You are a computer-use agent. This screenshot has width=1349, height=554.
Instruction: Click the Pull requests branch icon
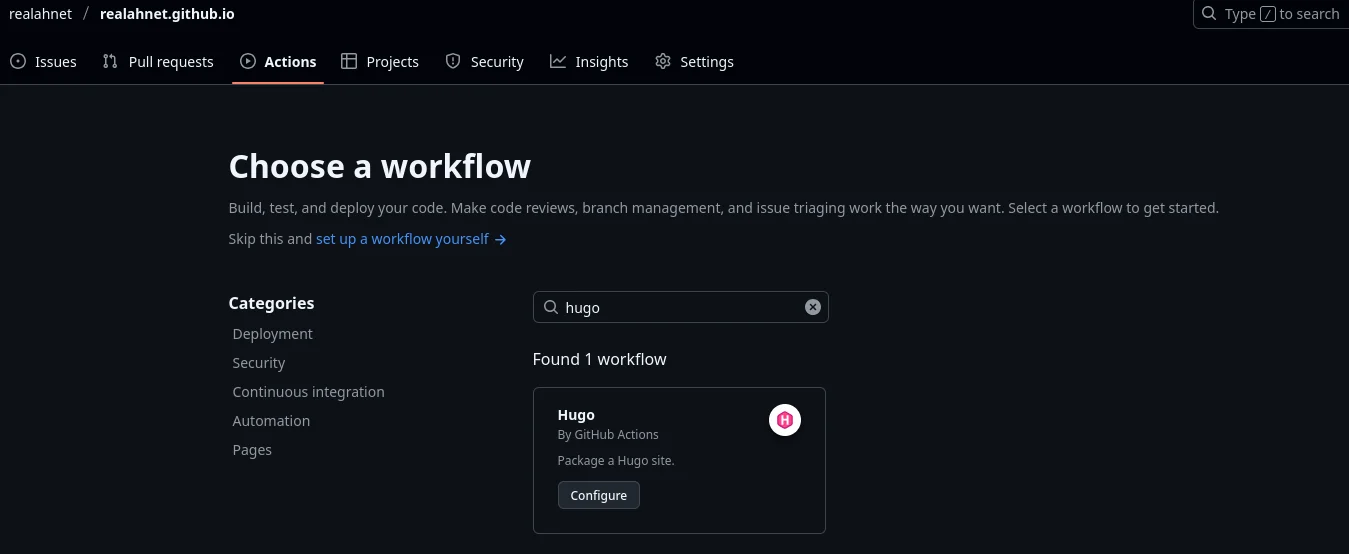pyautogui.click(x=110, y=62)
